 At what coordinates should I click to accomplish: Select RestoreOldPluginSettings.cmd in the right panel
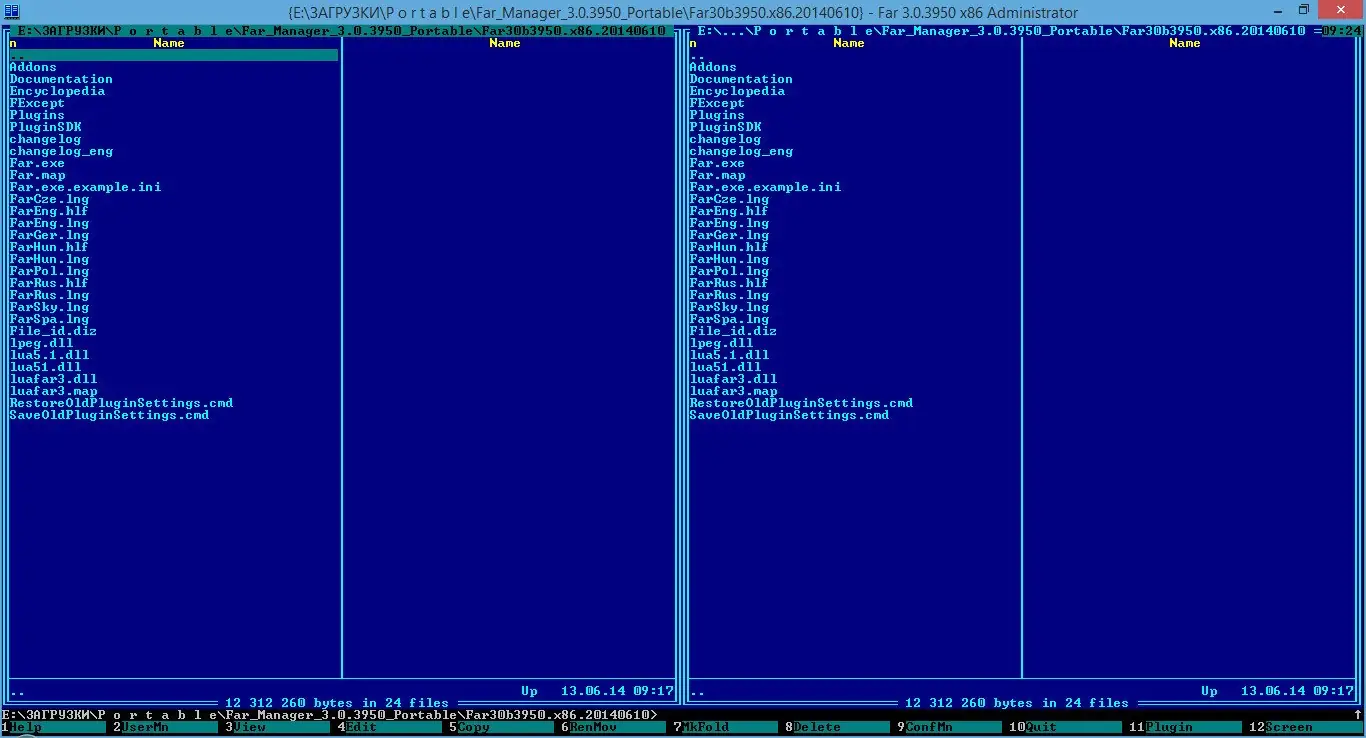pyautogui.click(x=801, y=403)
